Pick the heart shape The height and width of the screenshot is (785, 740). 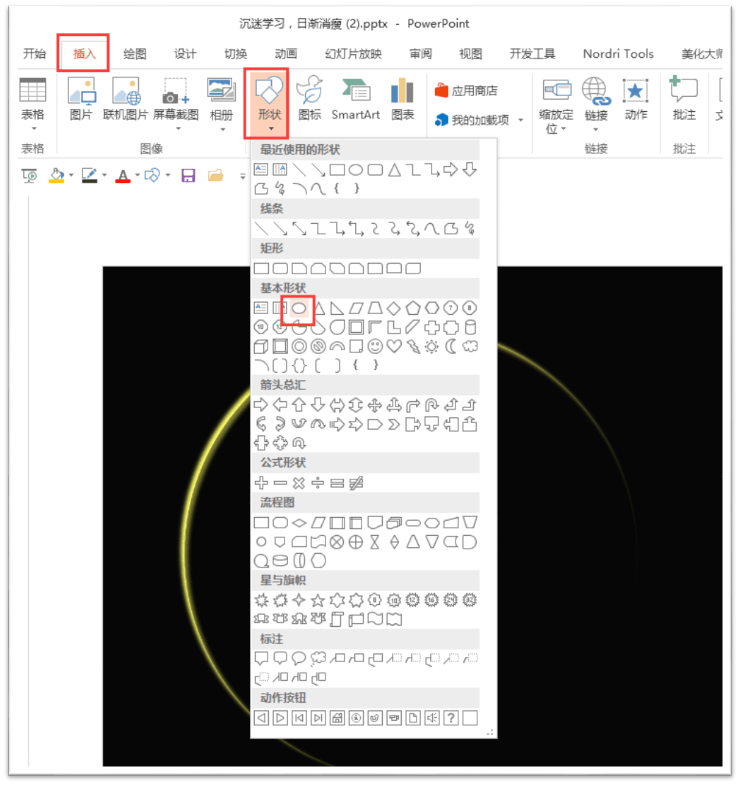394,346
